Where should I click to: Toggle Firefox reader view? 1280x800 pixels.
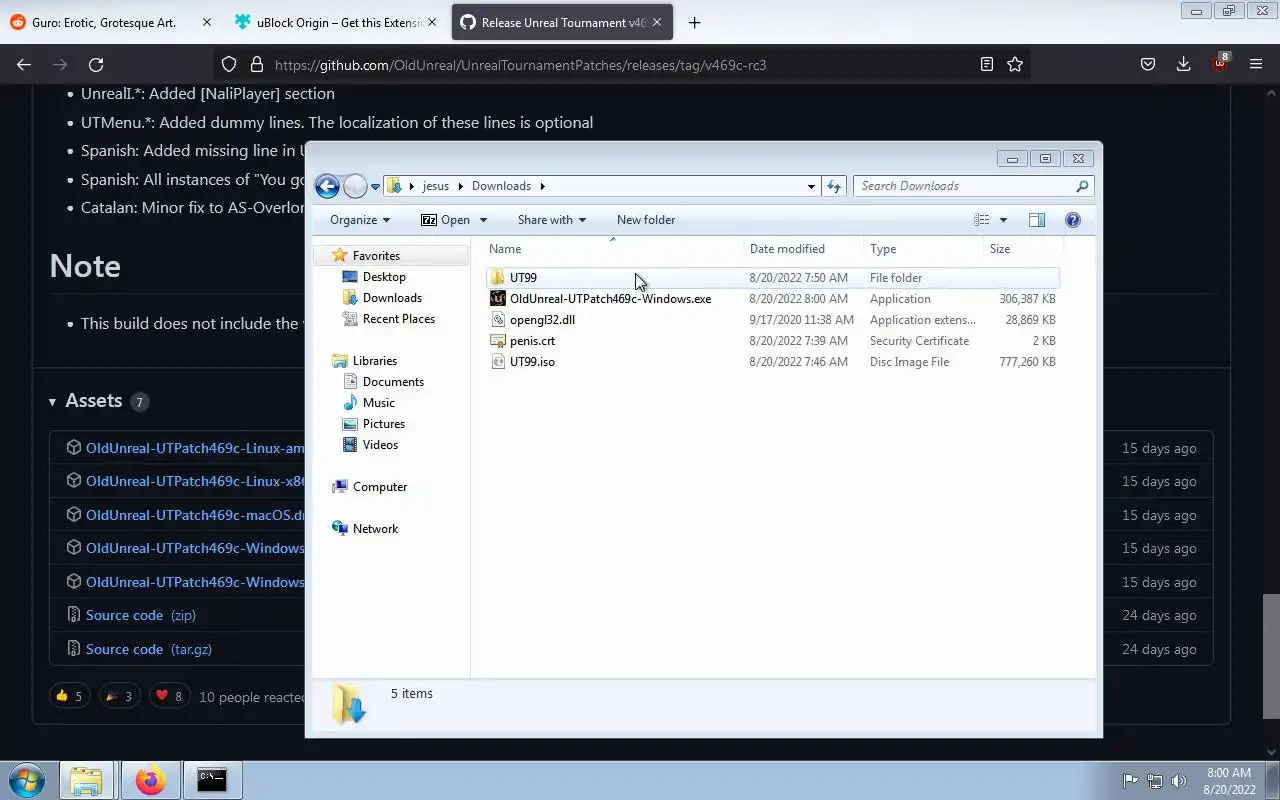(987, 65)
